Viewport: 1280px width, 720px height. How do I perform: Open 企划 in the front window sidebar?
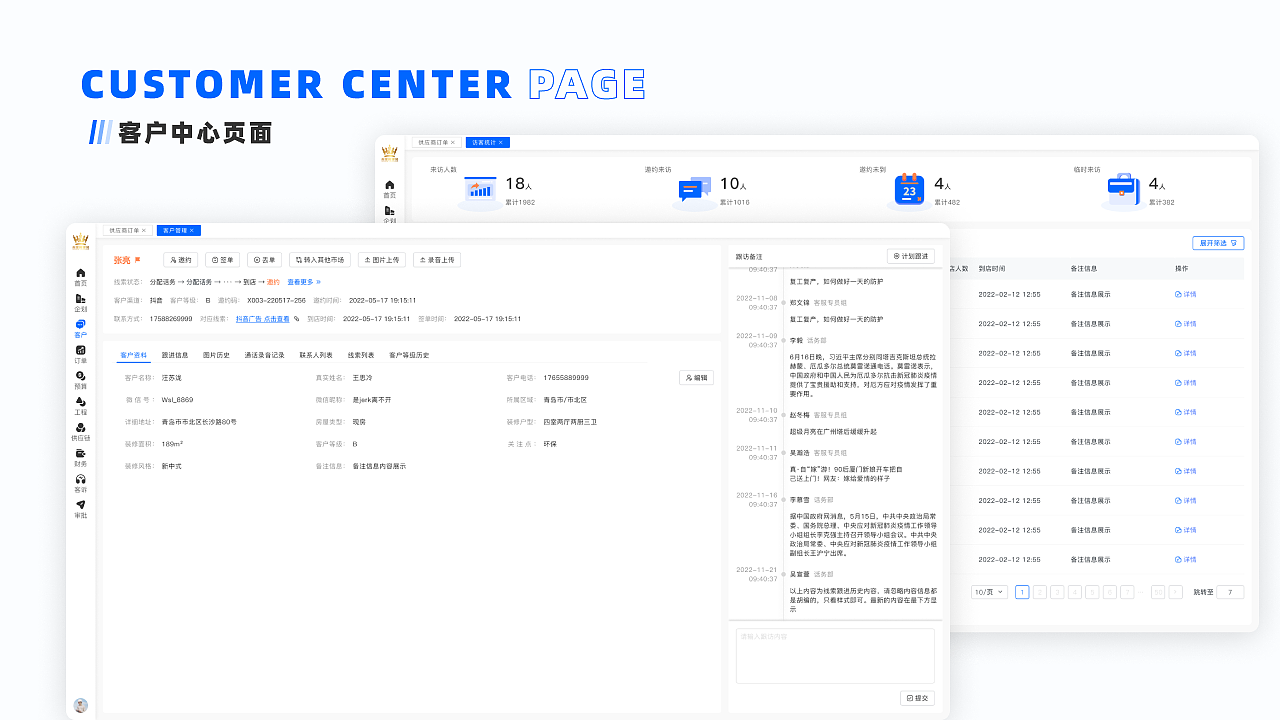point(80,302)
